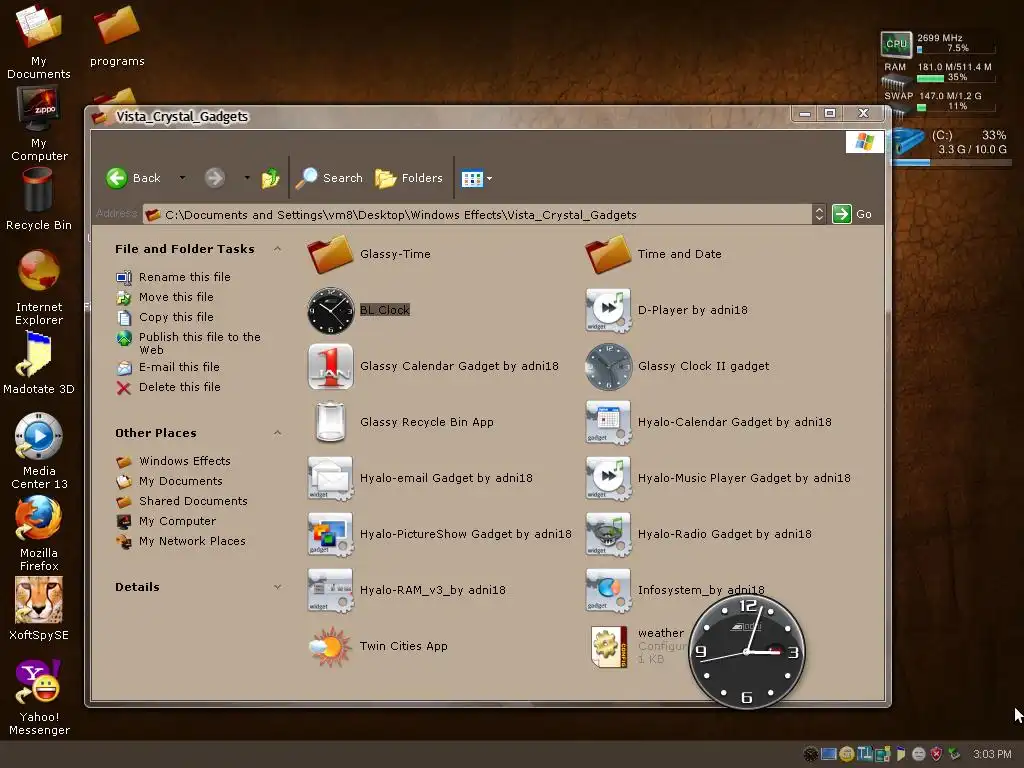Open XoftSpySE desktop icon
Image resolution: width=1024 pixels, height=768 pixels.
tap(39, 609)
